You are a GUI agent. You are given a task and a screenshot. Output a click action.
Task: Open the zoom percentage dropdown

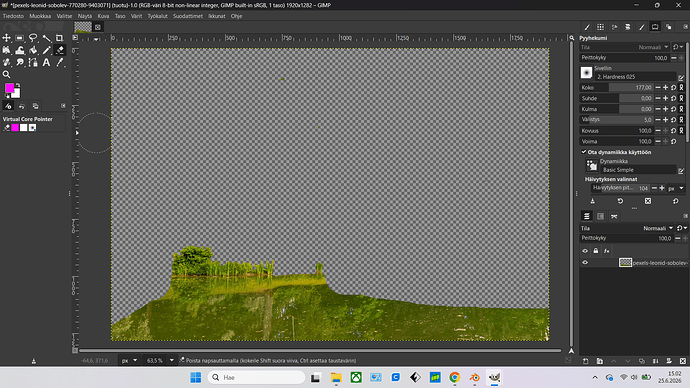click(172, 360)
